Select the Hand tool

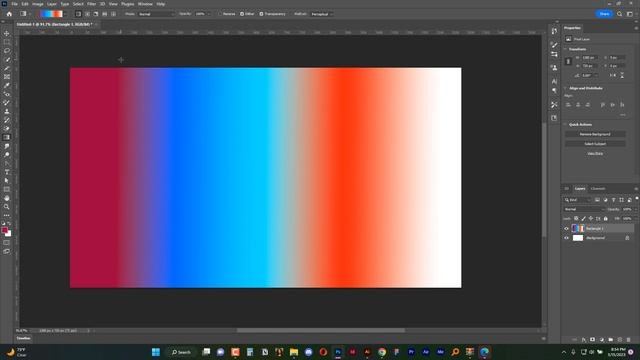(7, 198)
